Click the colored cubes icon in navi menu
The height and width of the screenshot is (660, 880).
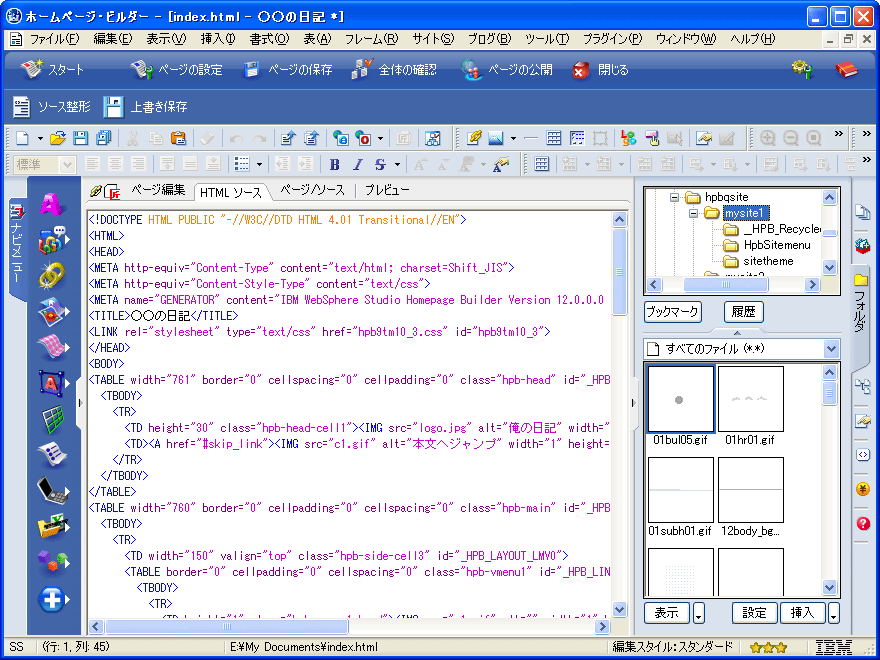click(x=51, y=561)
